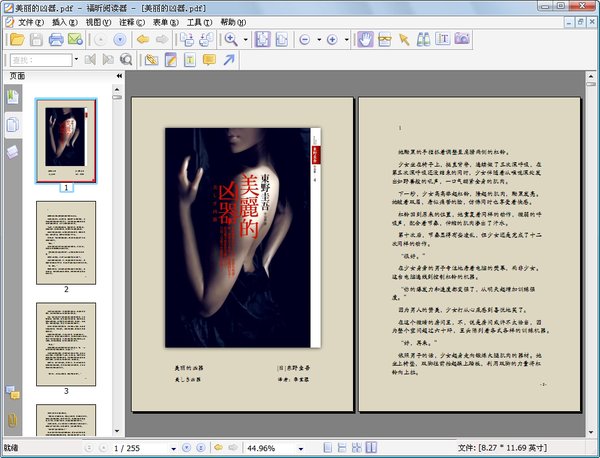Open the attachments paperclip panel icon

(x=12, y=418)
